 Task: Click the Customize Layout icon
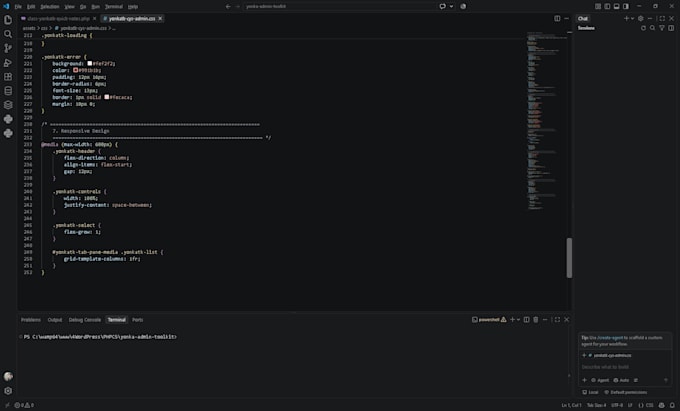tap(598, 7)
